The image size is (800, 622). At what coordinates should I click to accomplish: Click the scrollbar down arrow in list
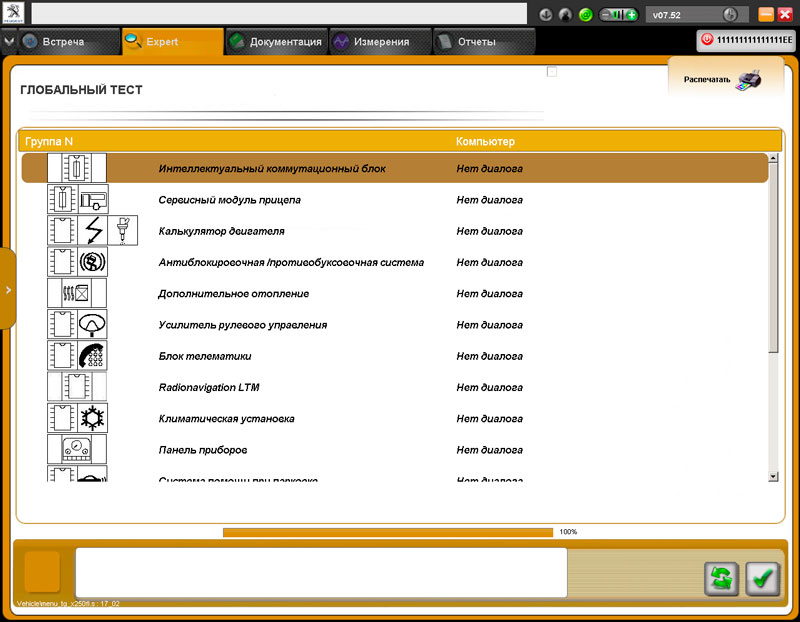click(772, 476)
